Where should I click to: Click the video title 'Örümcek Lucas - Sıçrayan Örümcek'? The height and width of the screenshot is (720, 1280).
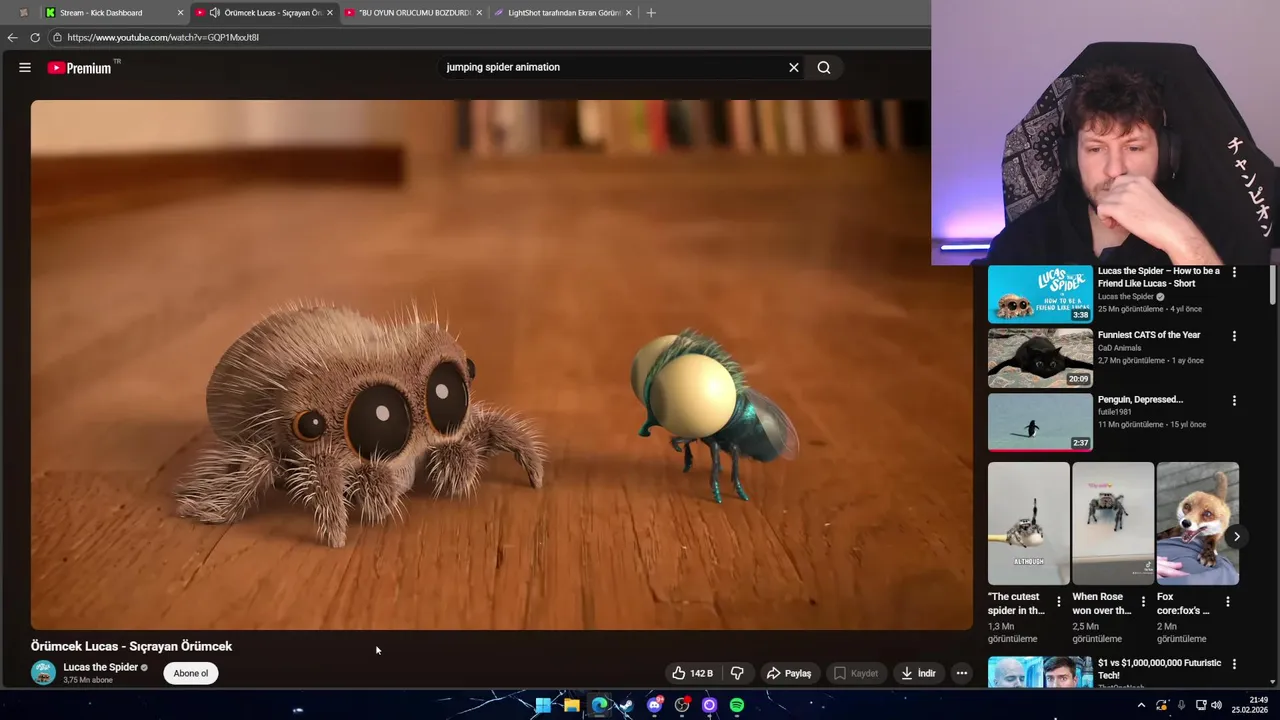coord(131,646)
